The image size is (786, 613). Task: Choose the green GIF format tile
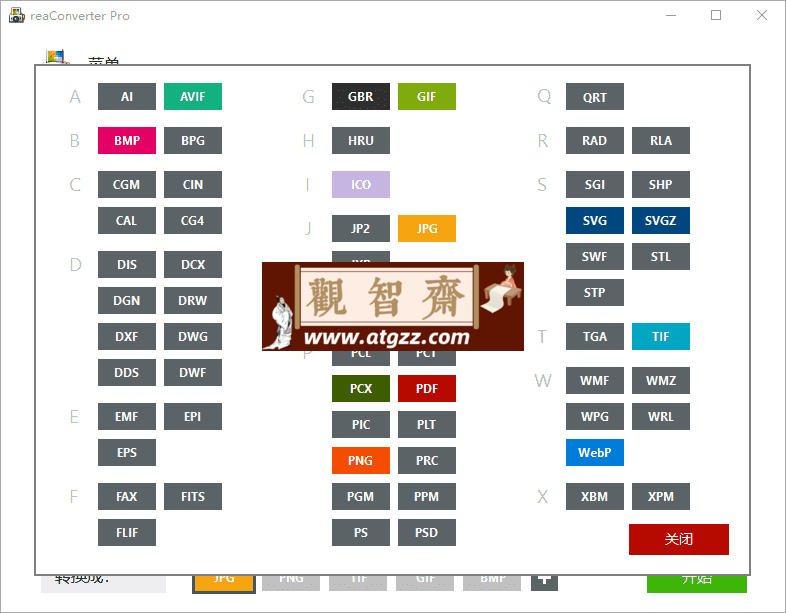point(427,96)
